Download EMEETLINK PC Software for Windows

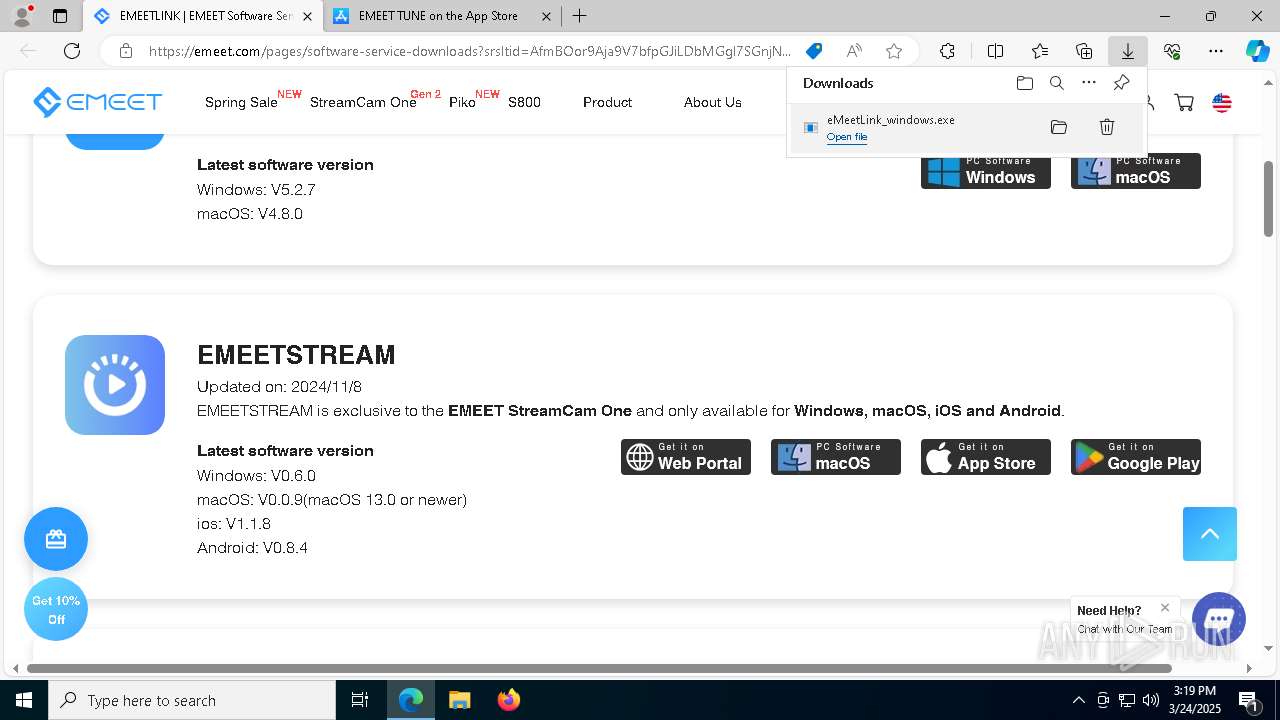point(986,171)
